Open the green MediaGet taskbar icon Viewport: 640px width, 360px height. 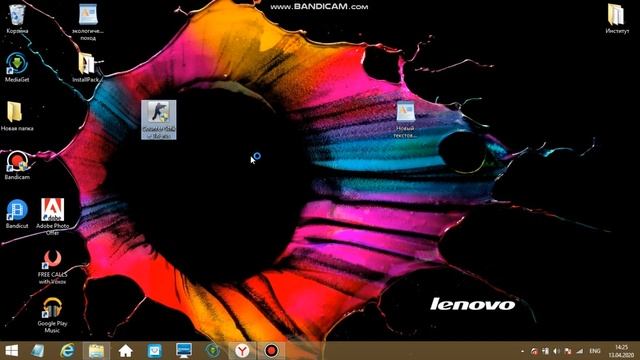(x=213, y=351)
